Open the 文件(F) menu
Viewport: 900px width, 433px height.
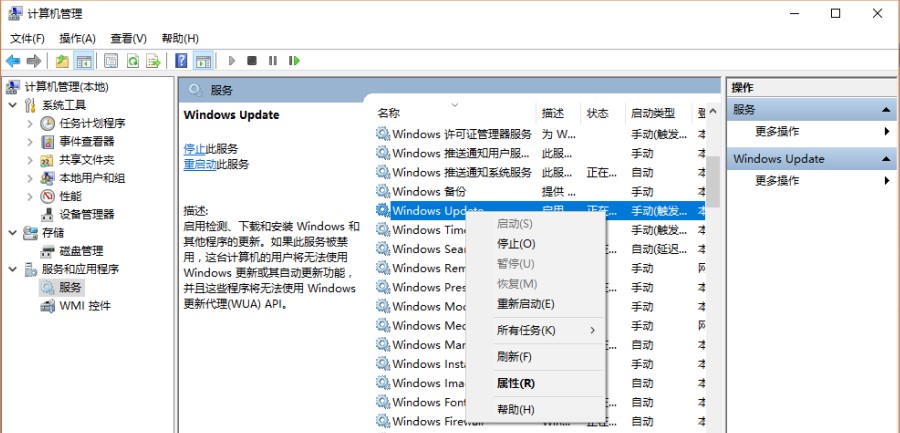(28, 38)
